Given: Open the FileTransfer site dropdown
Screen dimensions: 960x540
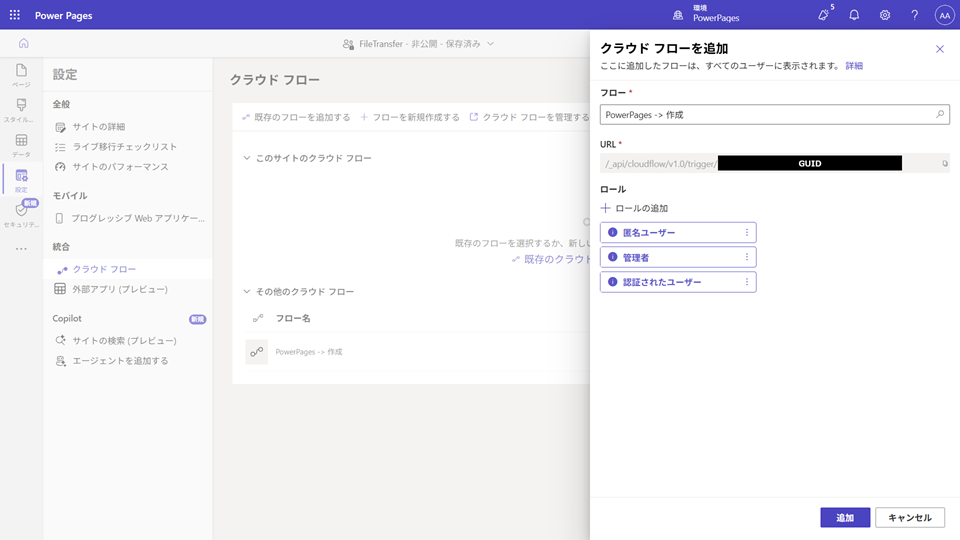Looking at the screenshot, I should click(x=490, y=43).
